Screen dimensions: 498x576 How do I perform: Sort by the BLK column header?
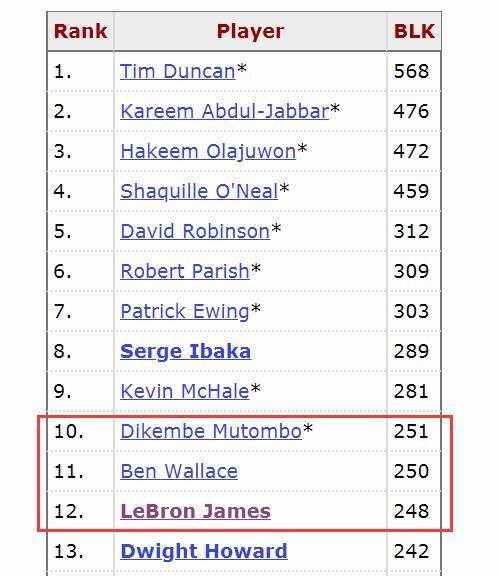[414, 31]
